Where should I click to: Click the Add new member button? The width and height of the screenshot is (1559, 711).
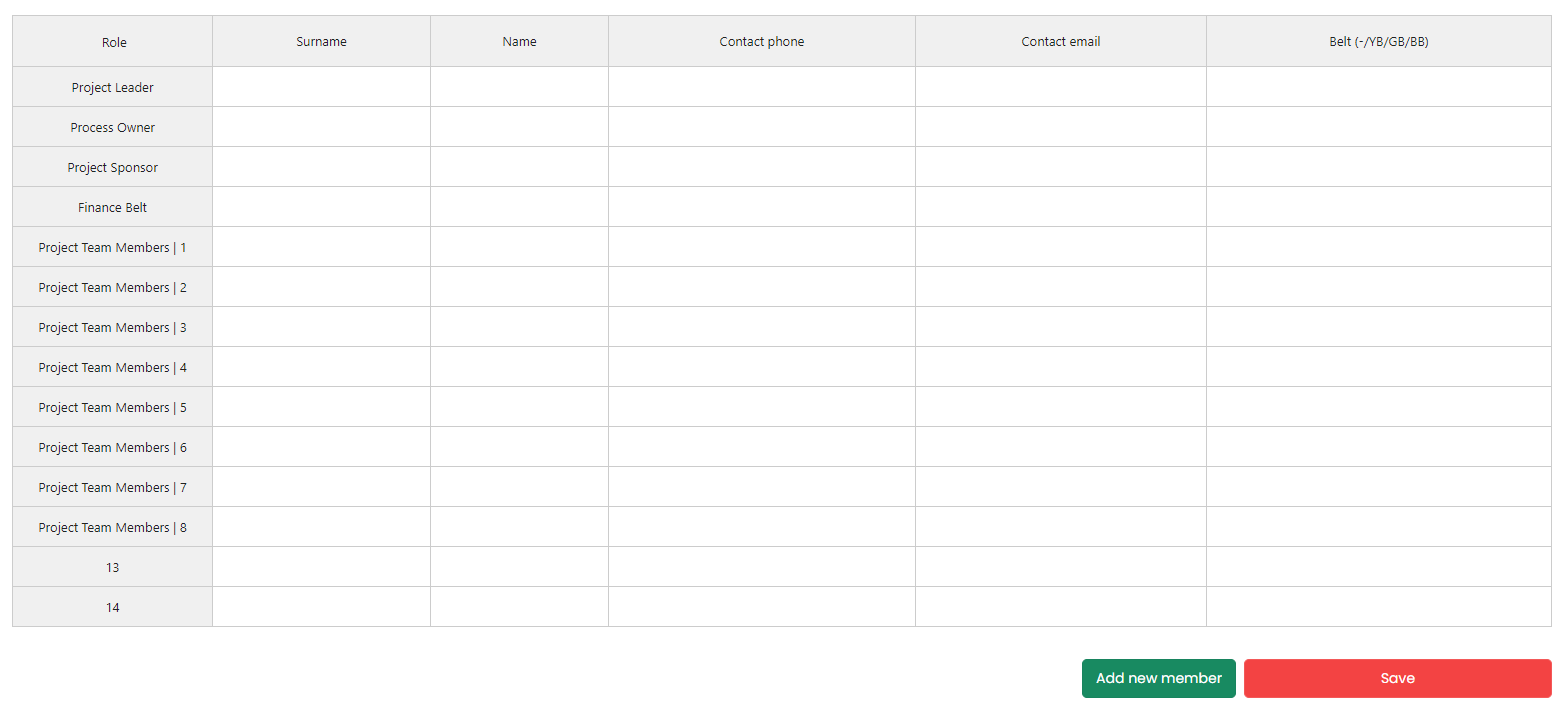1158,678
